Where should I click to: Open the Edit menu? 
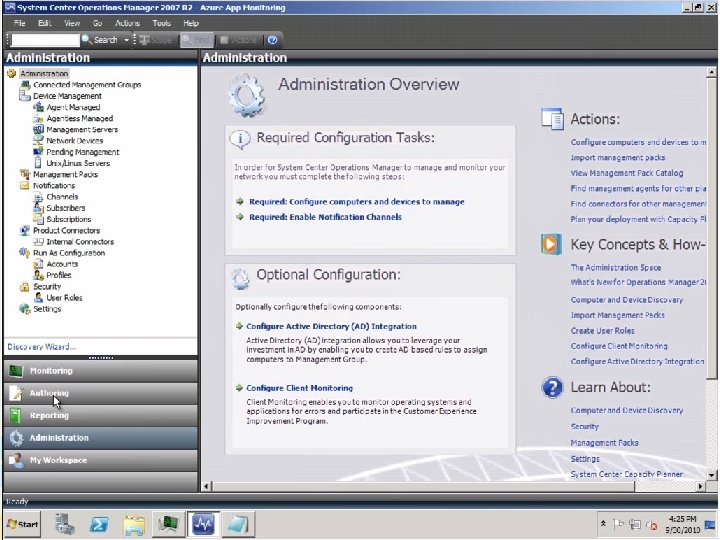click(45, 23)
